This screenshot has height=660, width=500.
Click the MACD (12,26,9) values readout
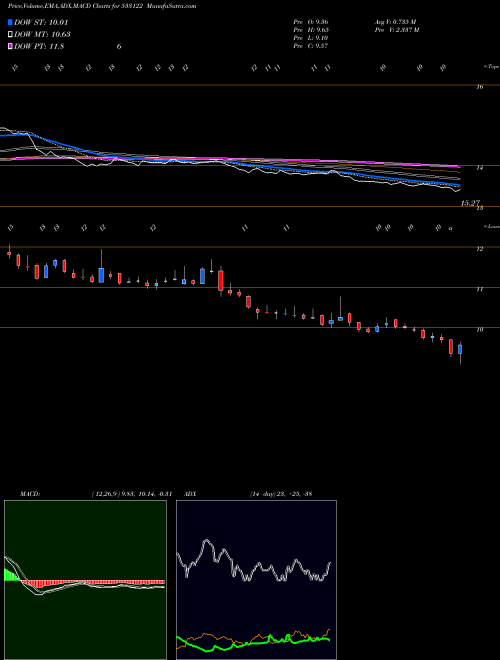coord(131,494)
